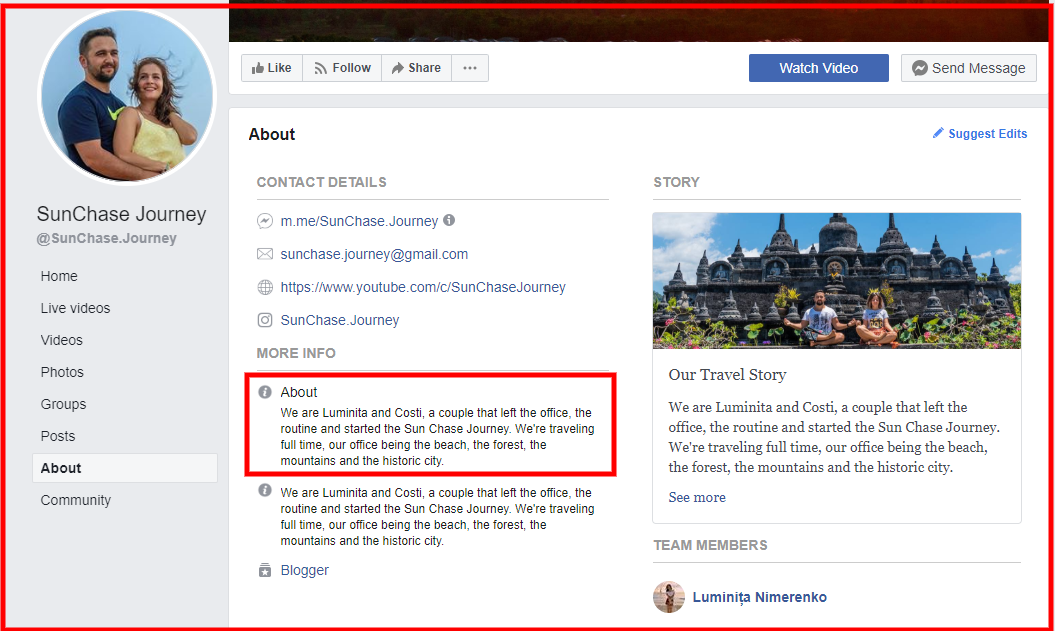Viewport: 1055px width, 631px height.
Task: Click info icon beside second description paragraph
Action: pyautogui.click(x=265, y=490)
